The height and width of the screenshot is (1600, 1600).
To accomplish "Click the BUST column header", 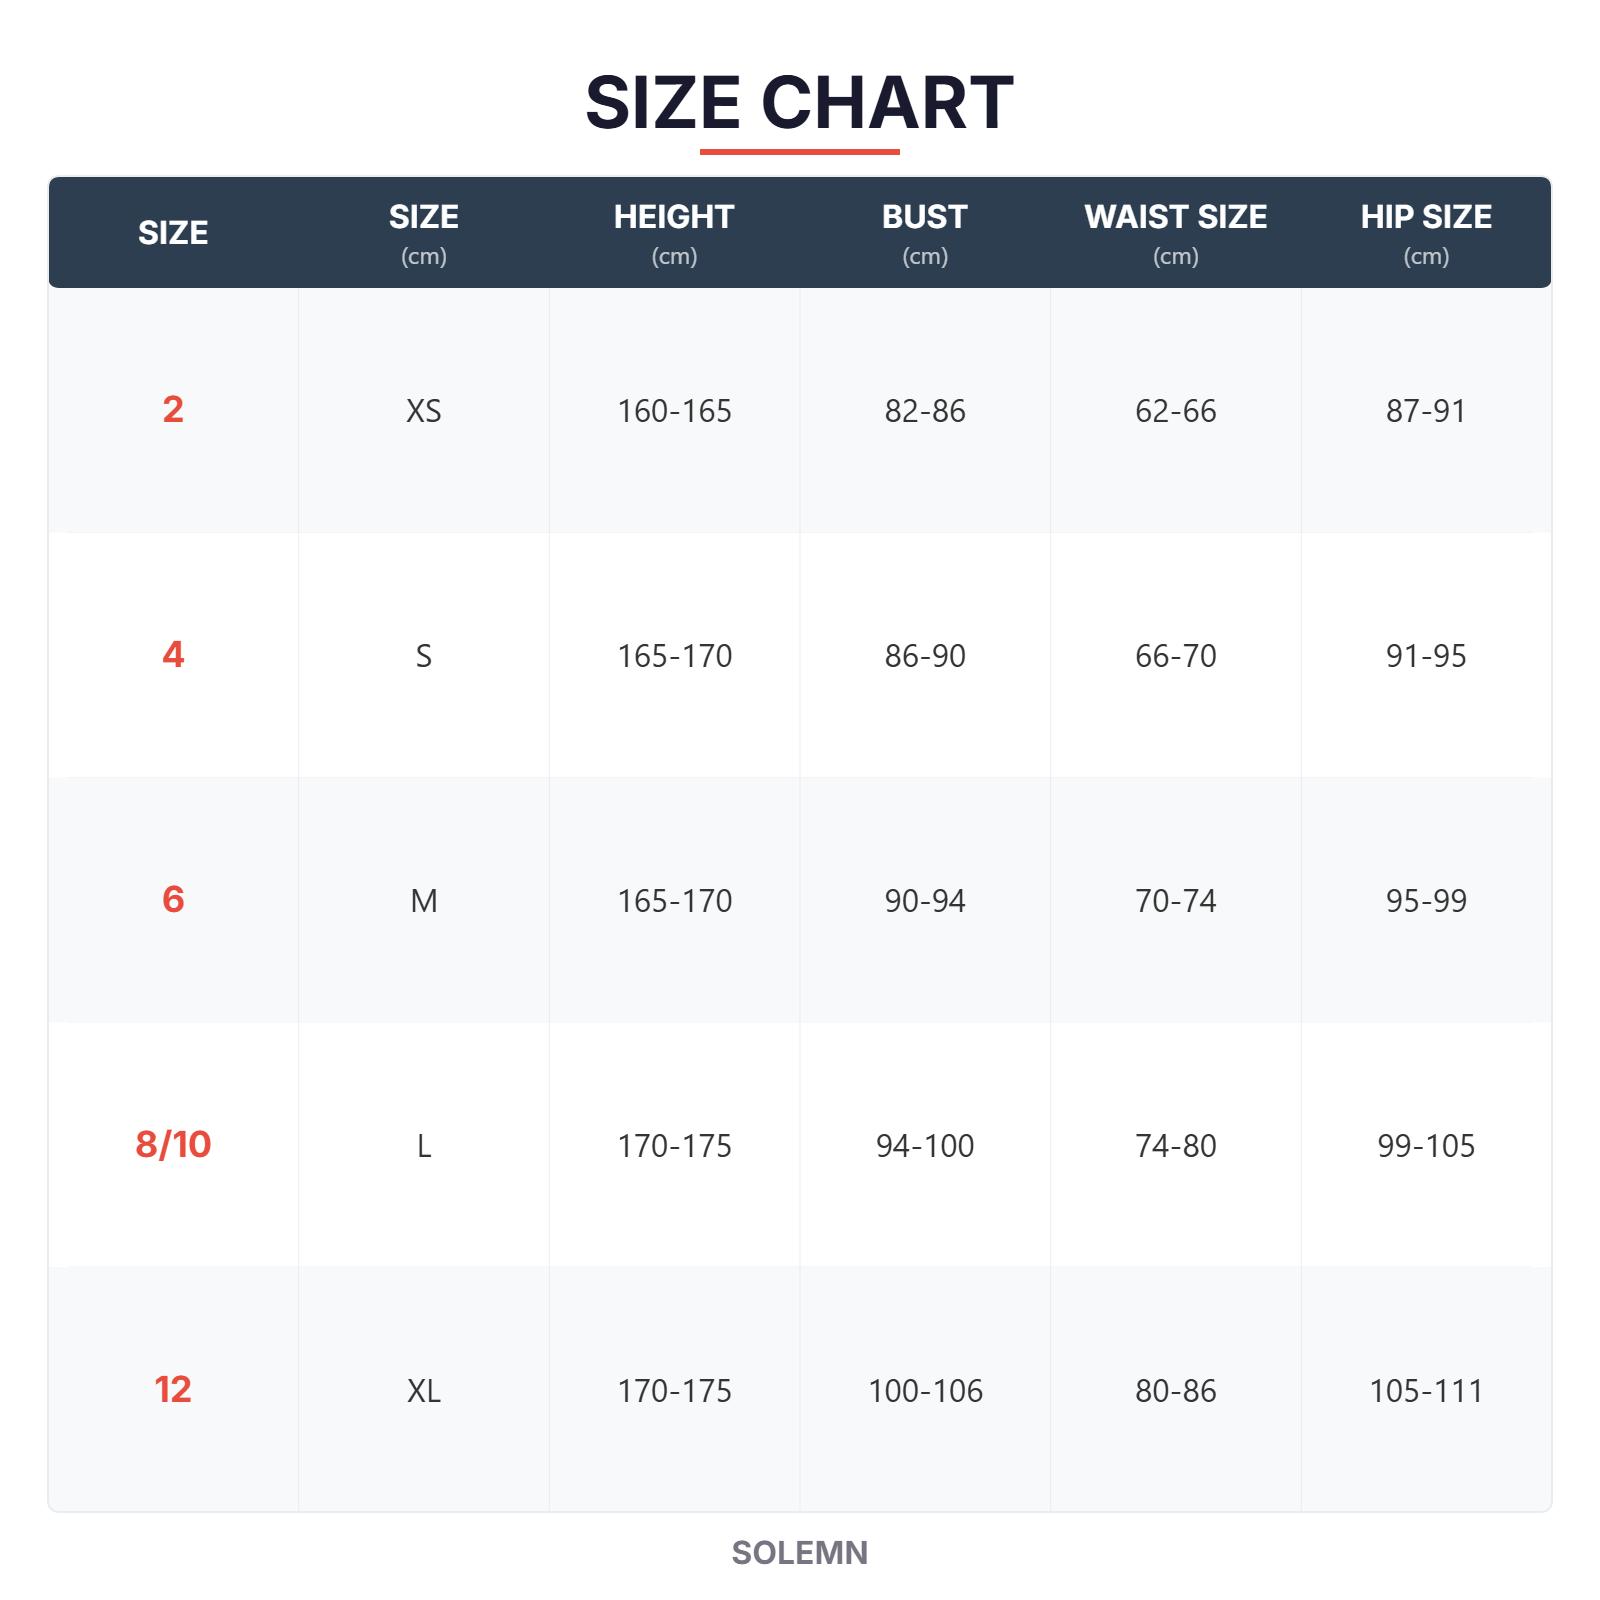I will [x=925, y=232].
